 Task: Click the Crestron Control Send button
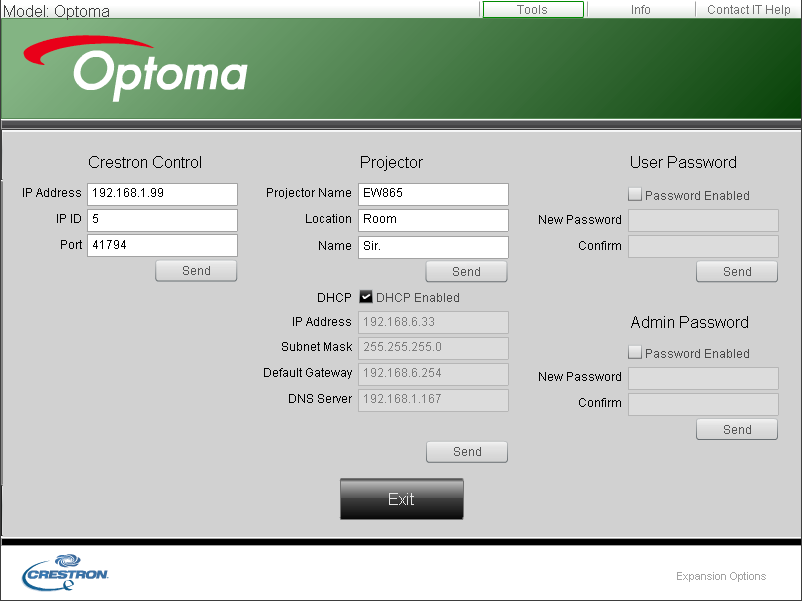click(x=196, y=271)
